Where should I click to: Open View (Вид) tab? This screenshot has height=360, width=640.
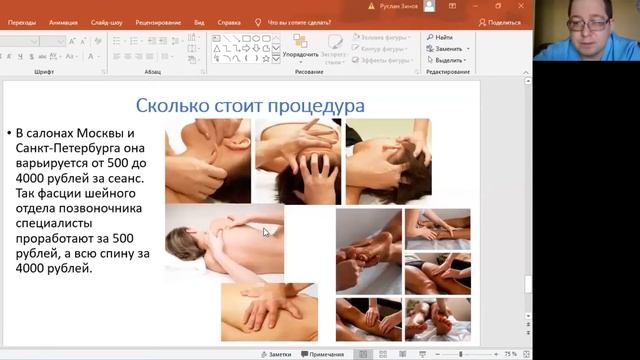point(199,22)
